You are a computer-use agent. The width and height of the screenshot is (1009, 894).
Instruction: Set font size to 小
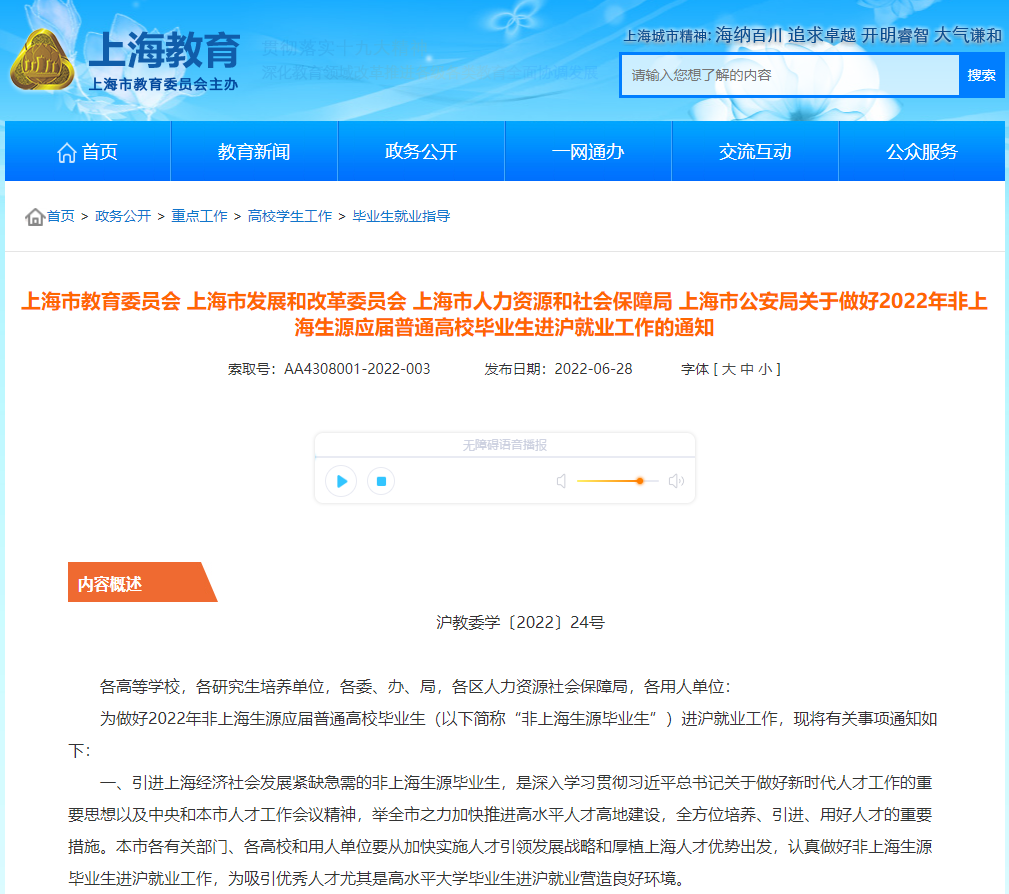[764, 369]
